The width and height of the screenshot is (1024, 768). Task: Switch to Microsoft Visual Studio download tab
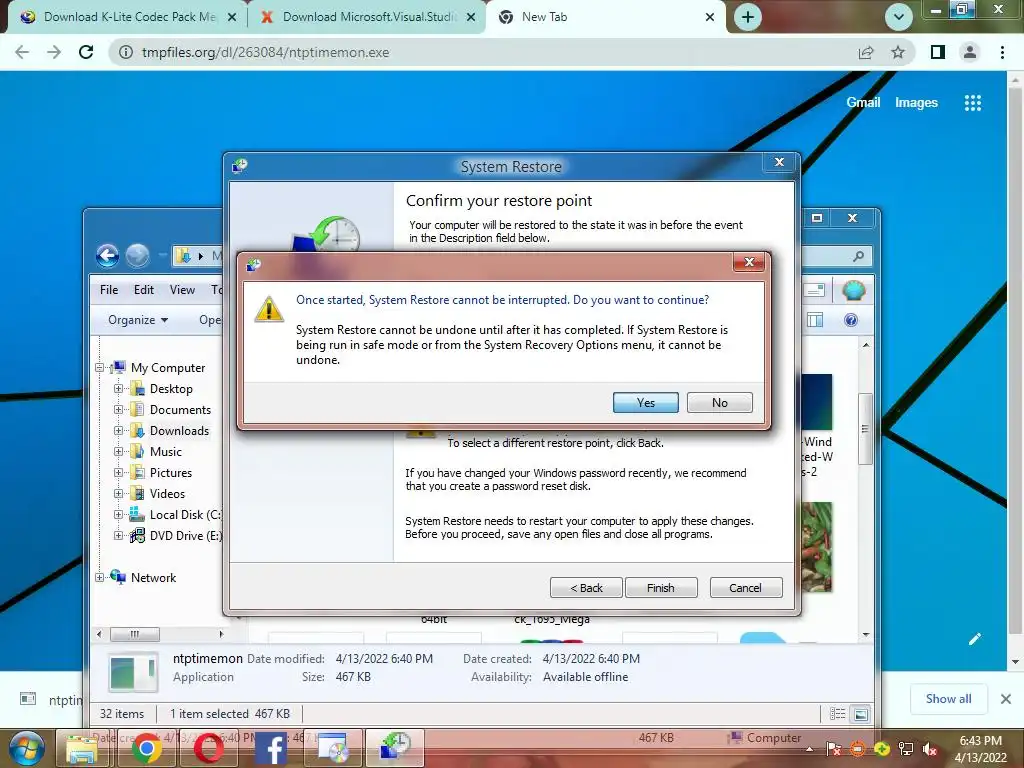pos(367,17)
